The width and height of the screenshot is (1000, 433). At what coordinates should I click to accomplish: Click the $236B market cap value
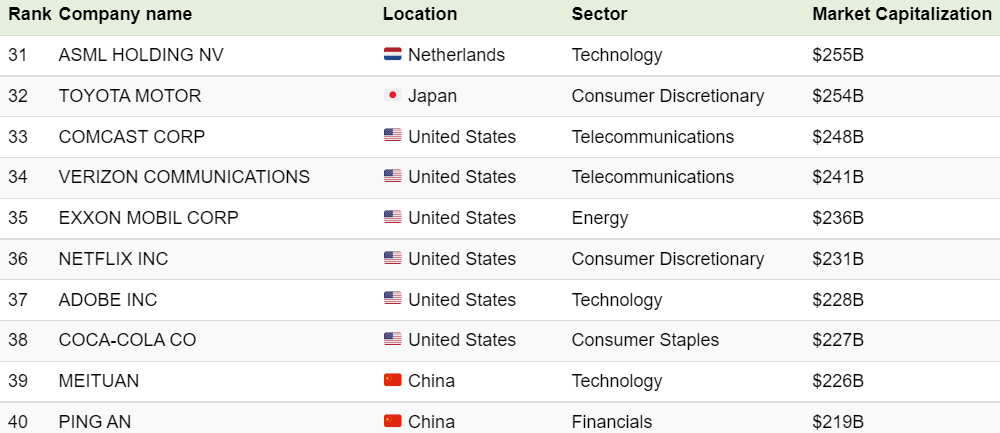(x=838, y=218)
